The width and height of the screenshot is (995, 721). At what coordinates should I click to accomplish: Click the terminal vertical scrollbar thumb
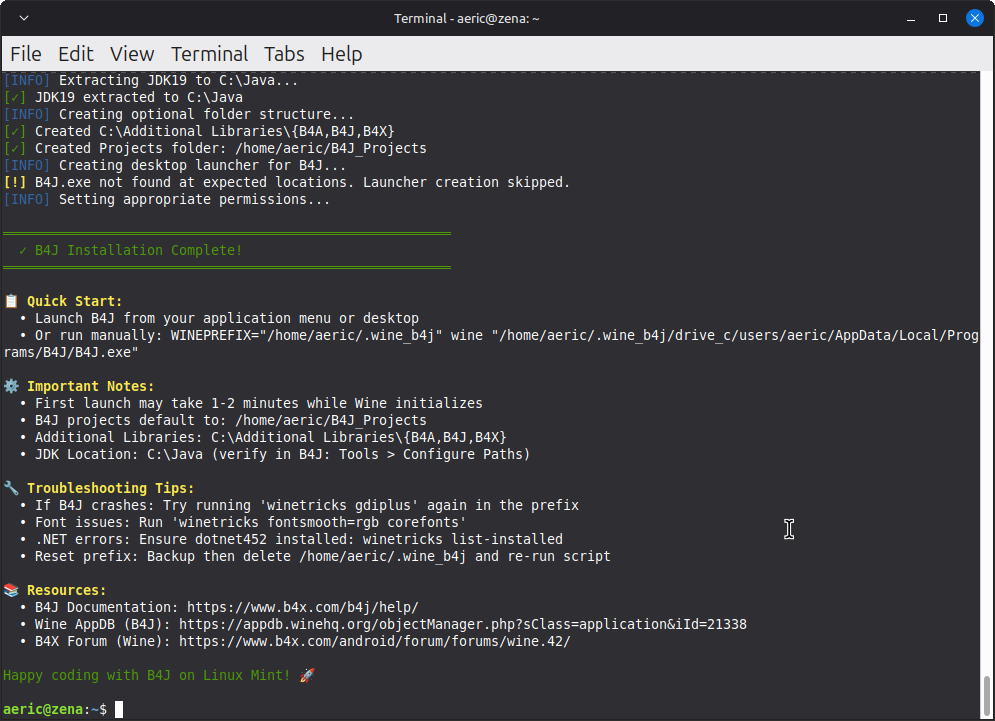click(x=986, y=695)
